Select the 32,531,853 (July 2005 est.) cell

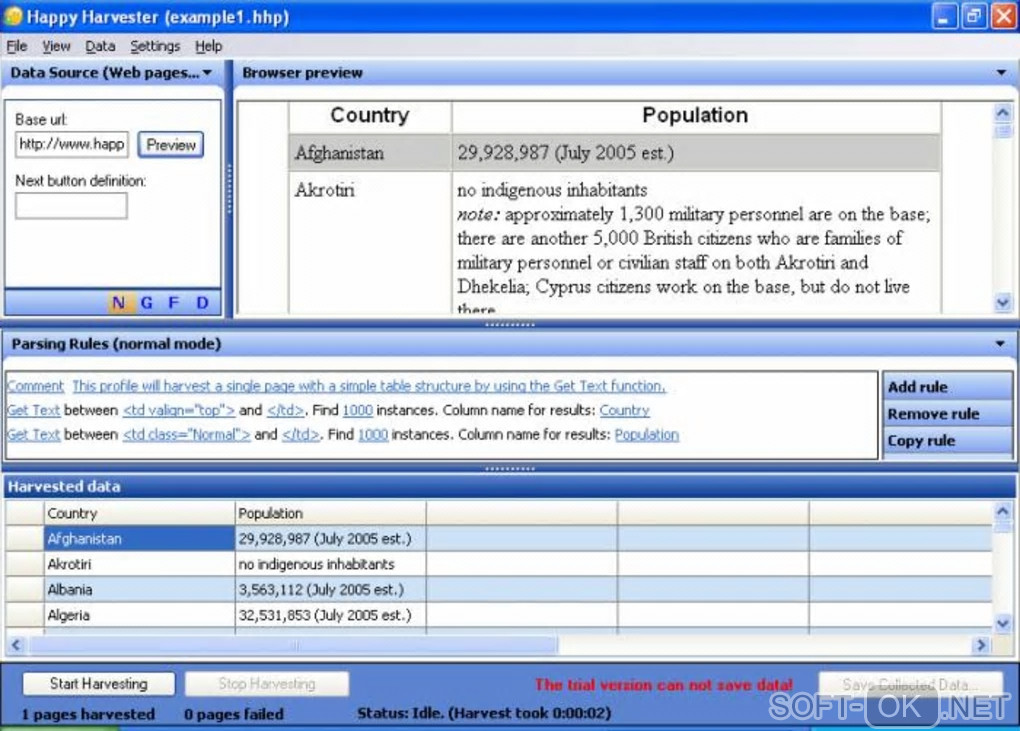[330, 615]
